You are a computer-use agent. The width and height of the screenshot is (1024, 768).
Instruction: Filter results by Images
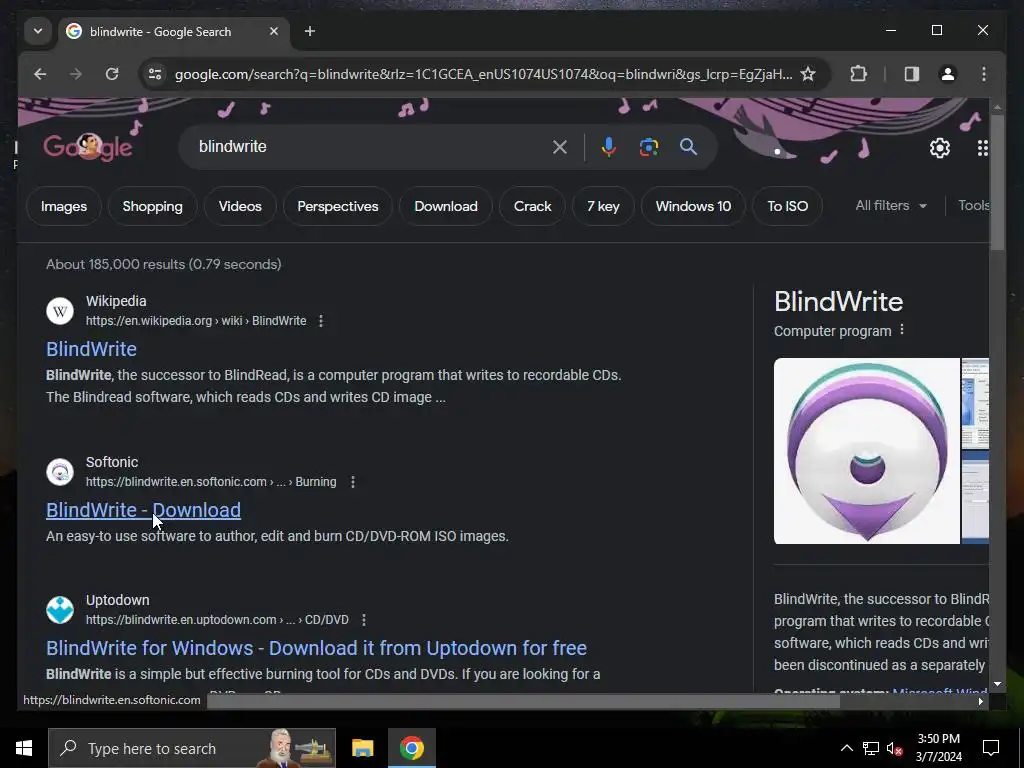click(64, 206)
